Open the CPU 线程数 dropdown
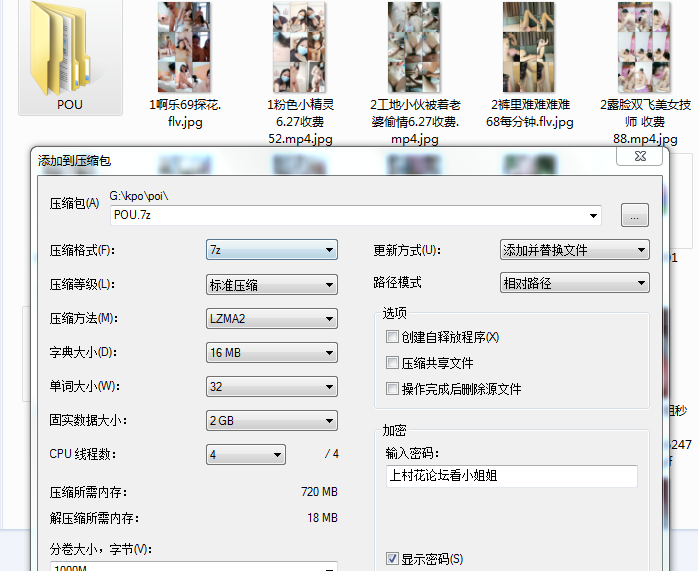 246,455
